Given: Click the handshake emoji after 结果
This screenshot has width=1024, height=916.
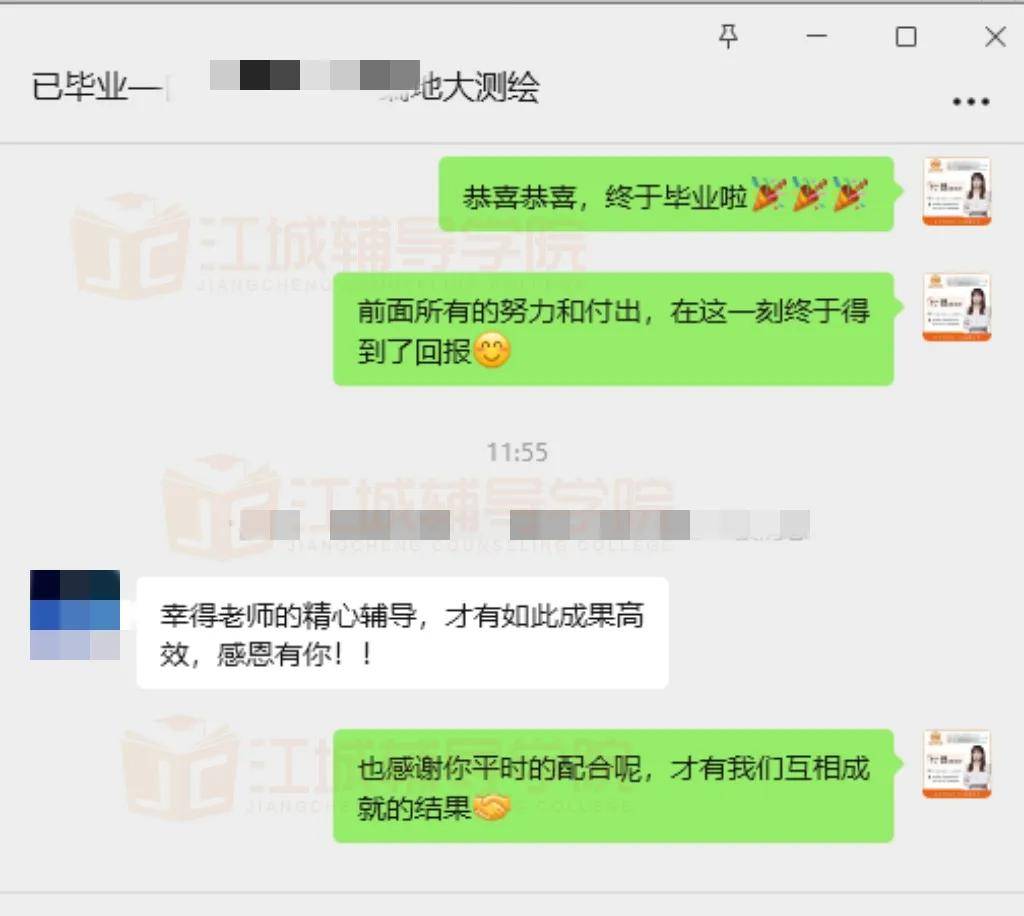Looking at the screenshot, I should [491, 808].
